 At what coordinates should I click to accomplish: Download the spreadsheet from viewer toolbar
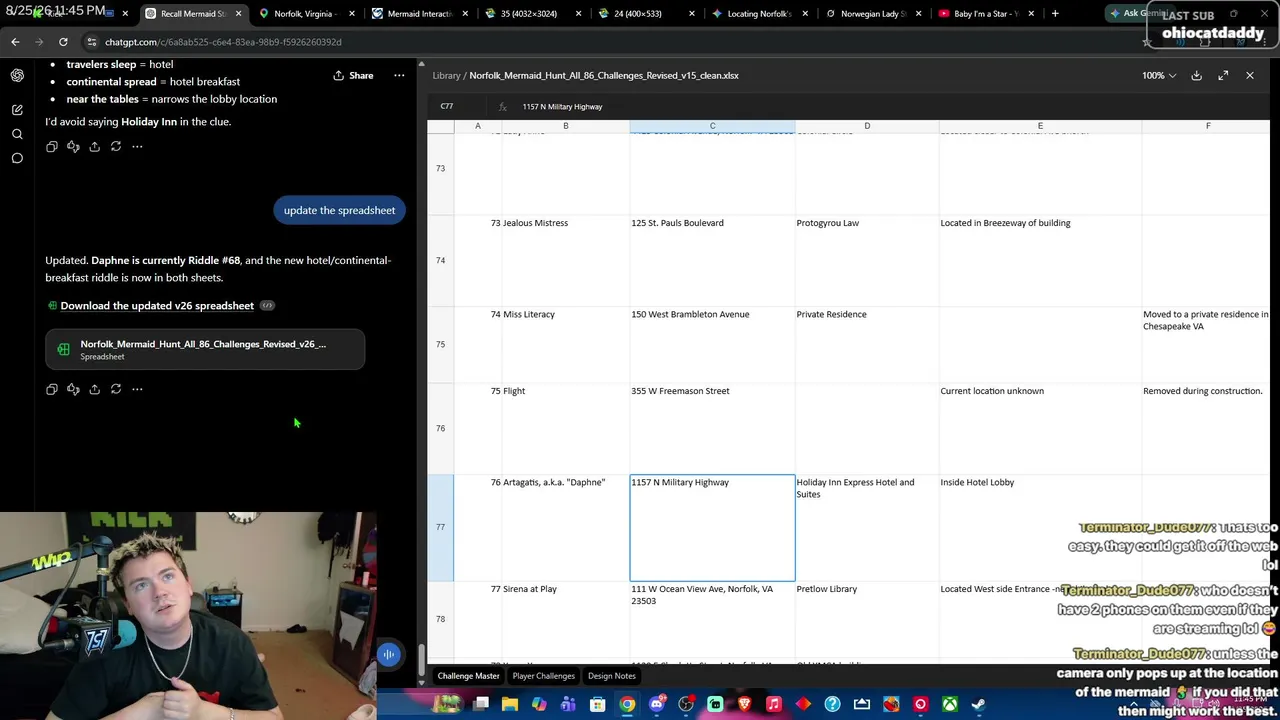(x=1196, y=75)
